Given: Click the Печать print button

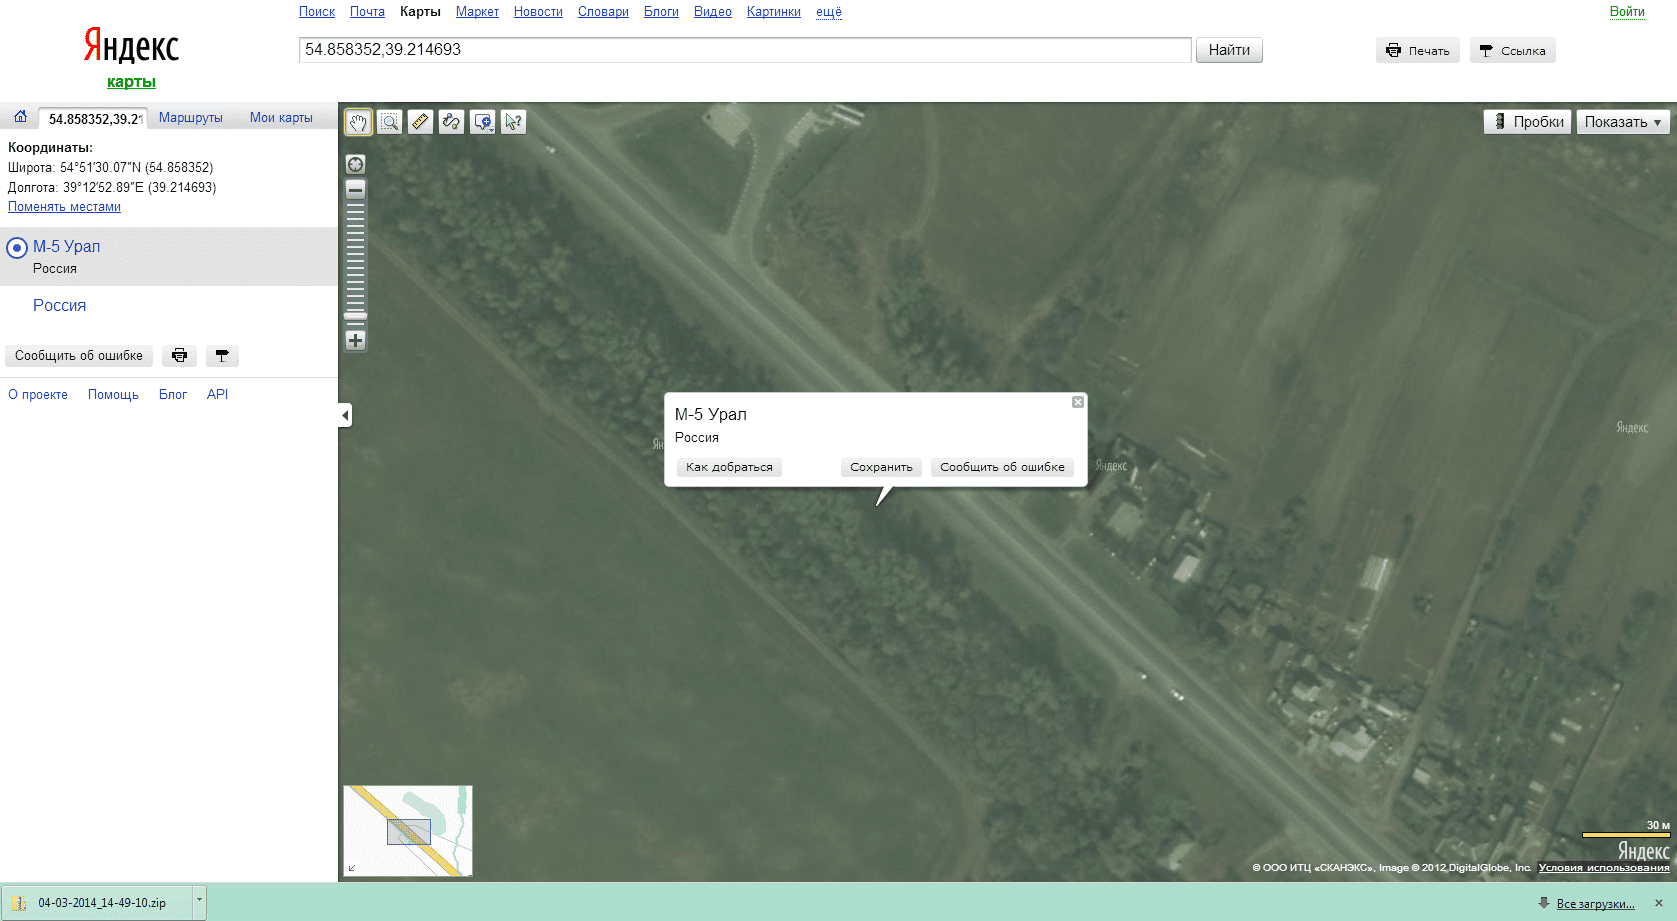Looking at the screenshot, I should (x=1418, y=51).
